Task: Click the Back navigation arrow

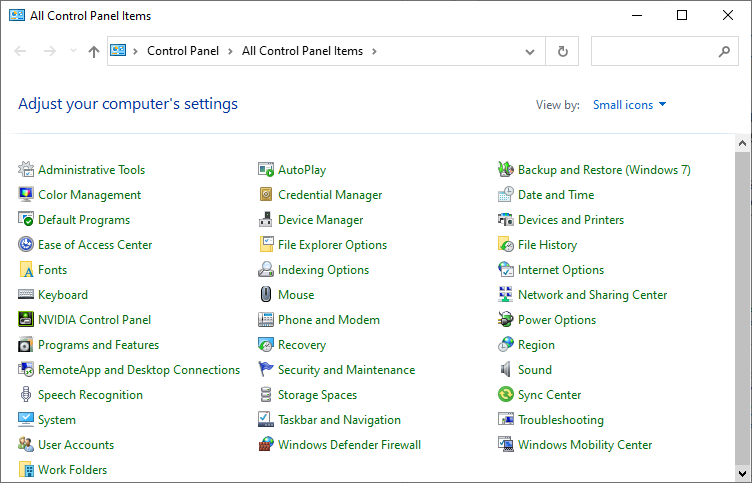Action: click(20, 51)
